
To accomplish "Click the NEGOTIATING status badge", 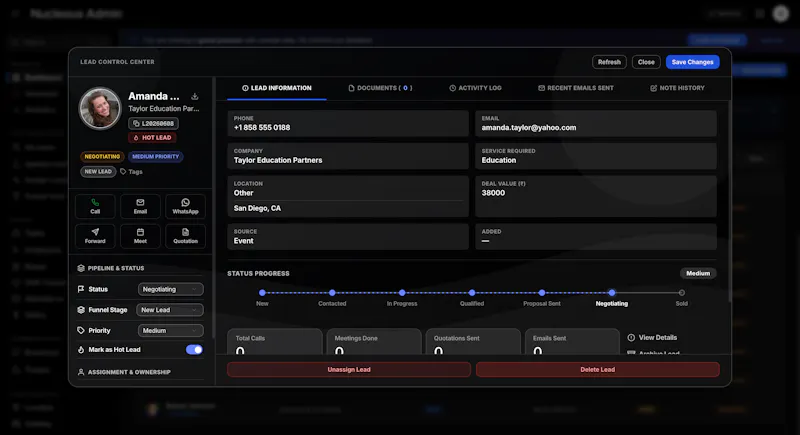I will (102, 157).
